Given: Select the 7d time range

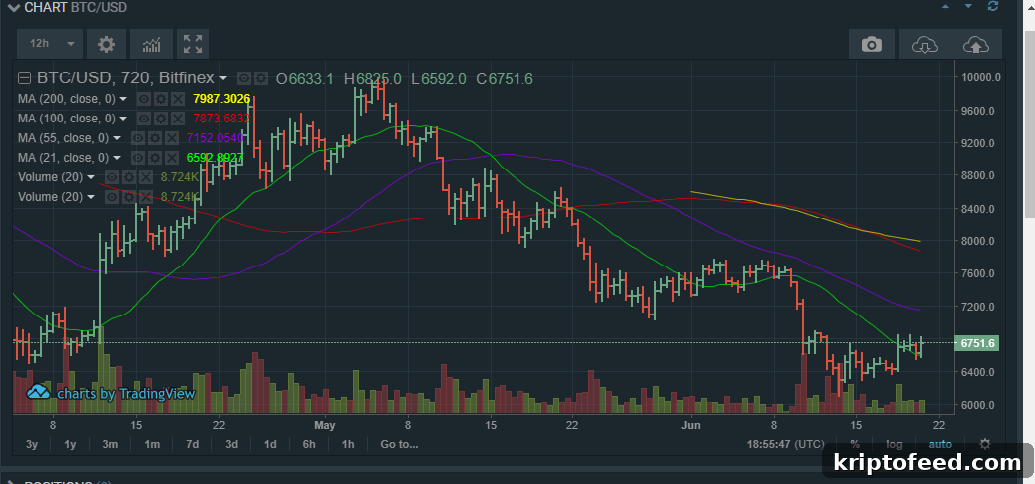Looking at the screenshot, I should (193, 444).
